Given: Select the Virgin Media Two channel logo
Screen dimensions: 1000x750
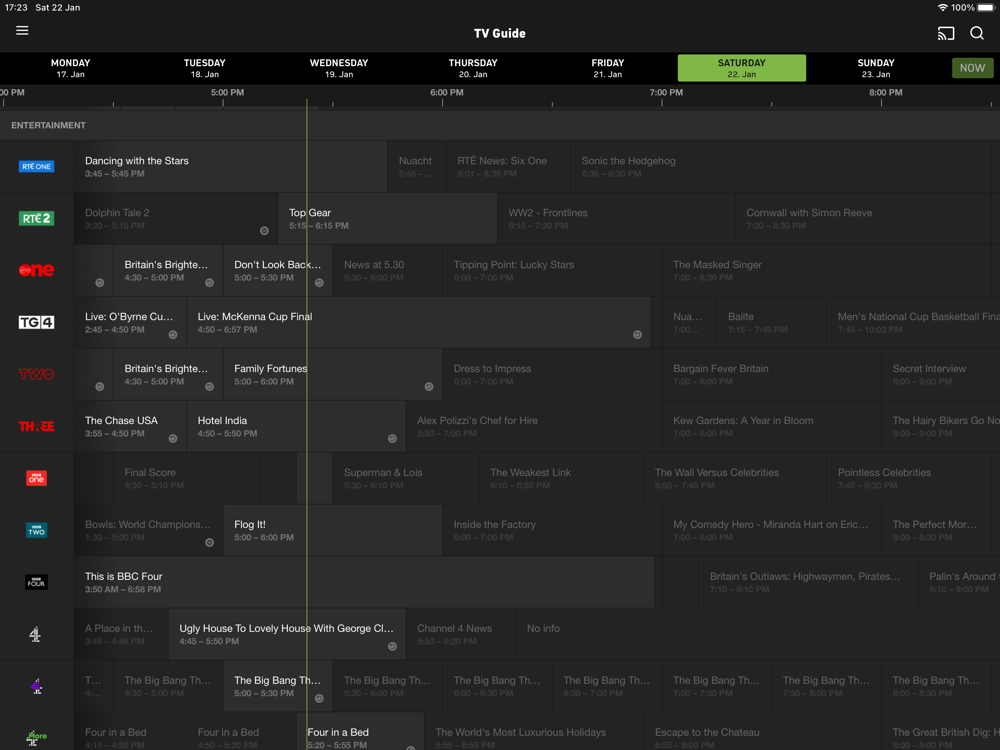Looking at the screenshot, I should [x=36, y=374].
